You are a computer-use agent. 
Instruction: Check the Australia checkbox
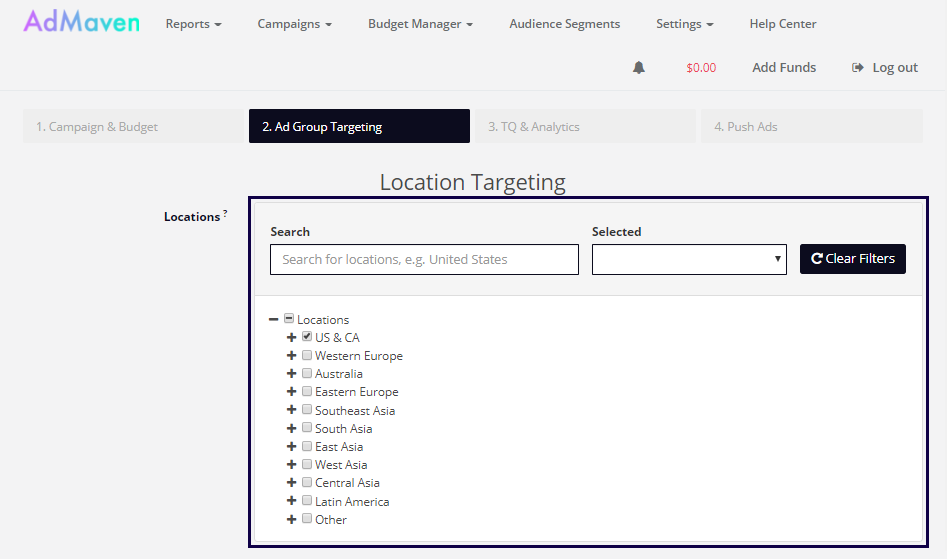click(307, 373)
